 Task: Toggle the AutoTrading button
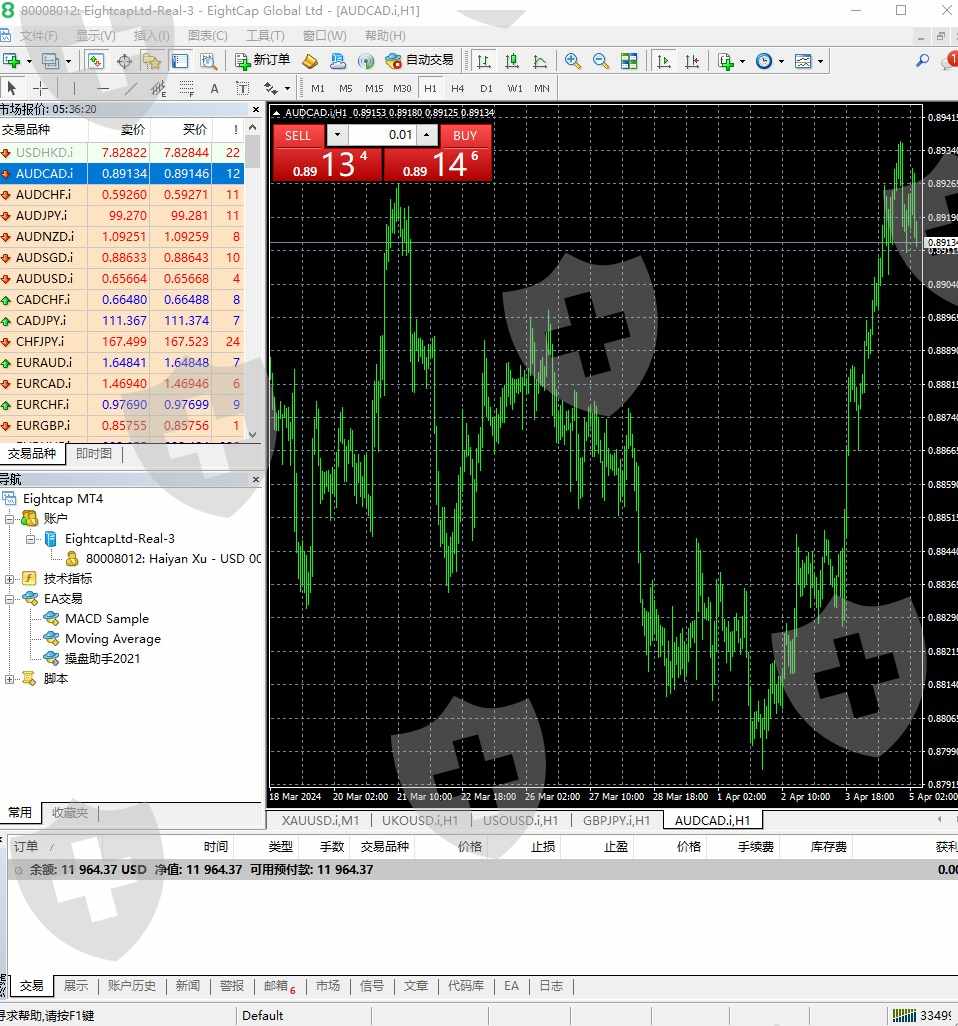pyautogui.click(x=419, y=60)
